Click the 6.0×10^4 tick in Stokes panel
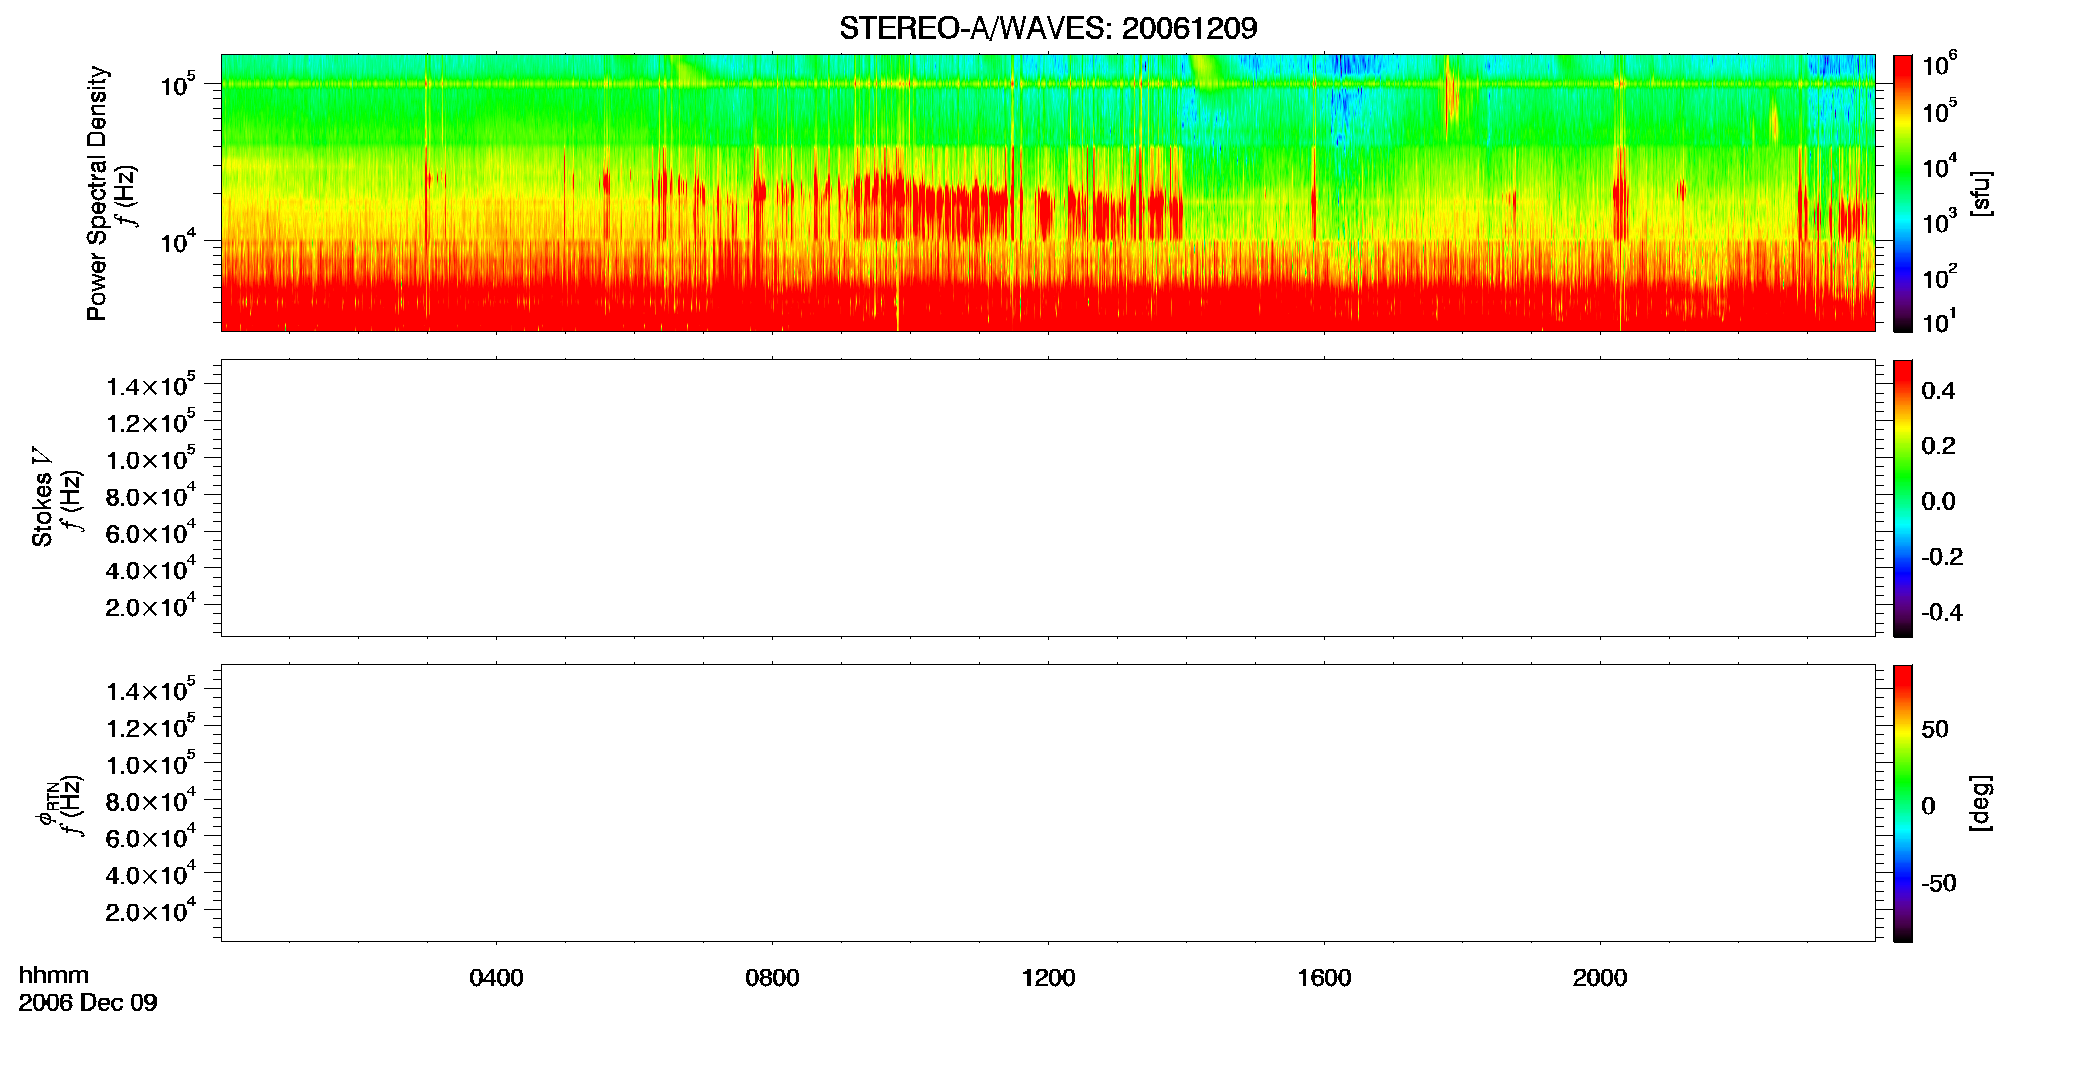This screenshot has width=2096, height=1080. pos(151,532)
